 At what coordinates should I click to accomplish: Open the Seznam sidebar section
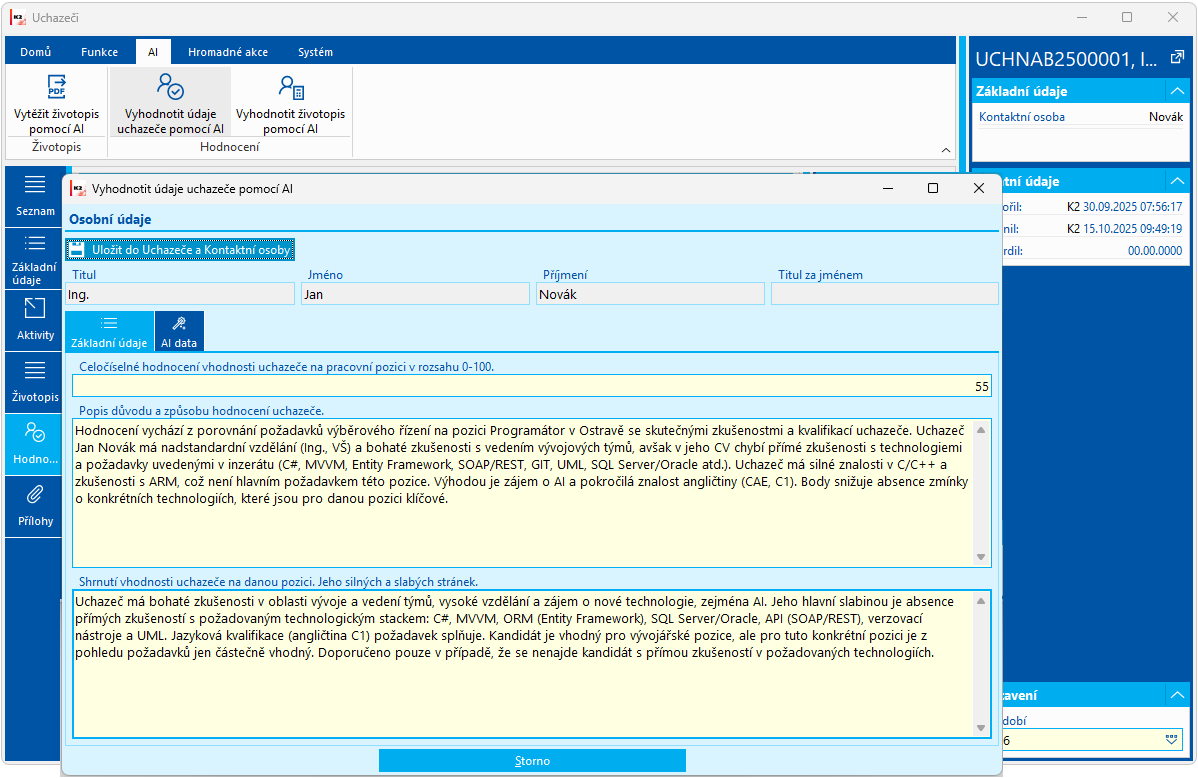point(35,196)
